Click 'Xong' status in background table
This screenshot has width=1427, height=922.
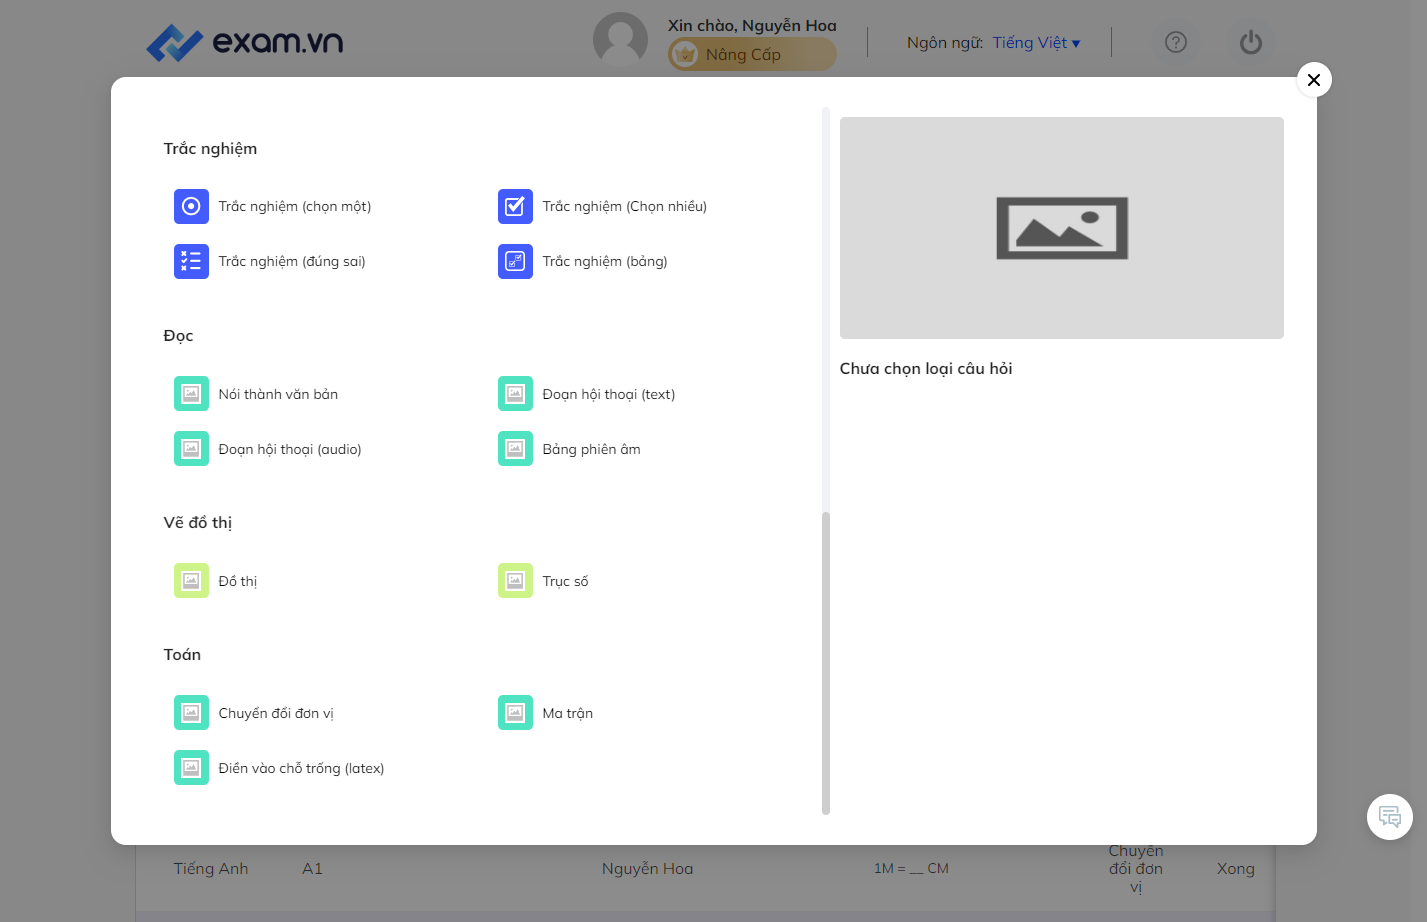coord(1235,869)
